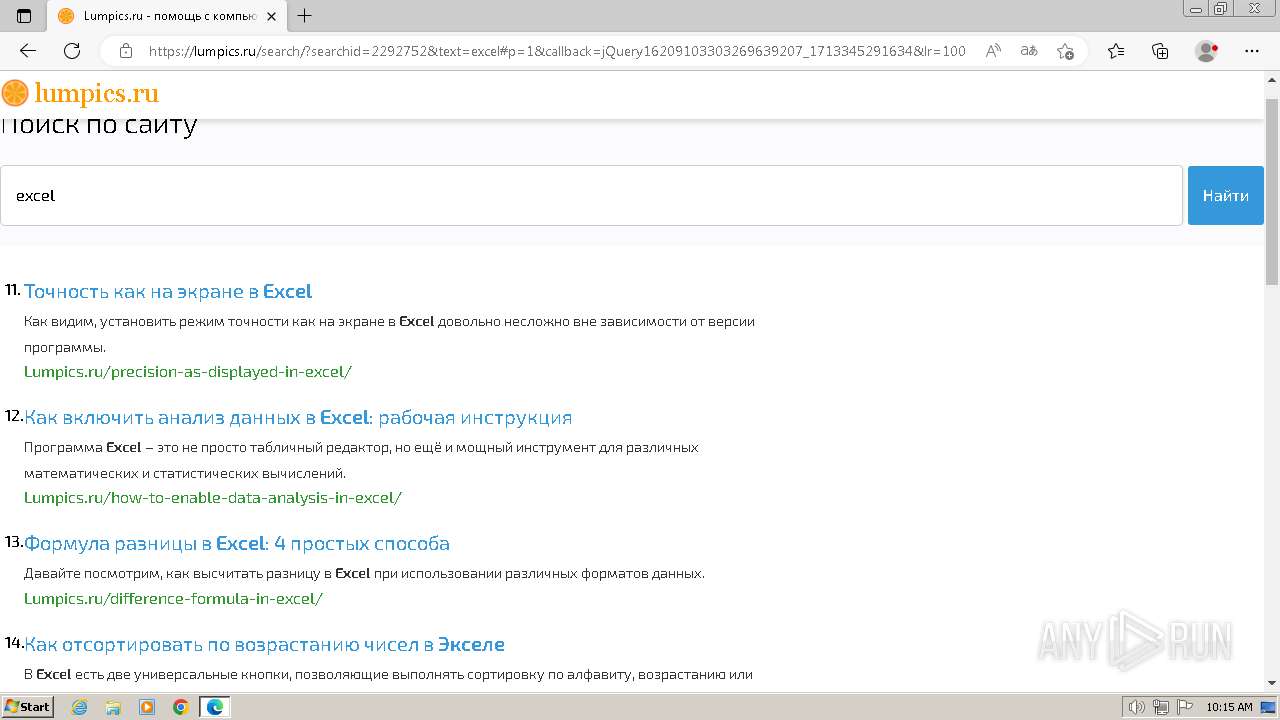Click scrollbar down arrow

[x=1272, y=683]
